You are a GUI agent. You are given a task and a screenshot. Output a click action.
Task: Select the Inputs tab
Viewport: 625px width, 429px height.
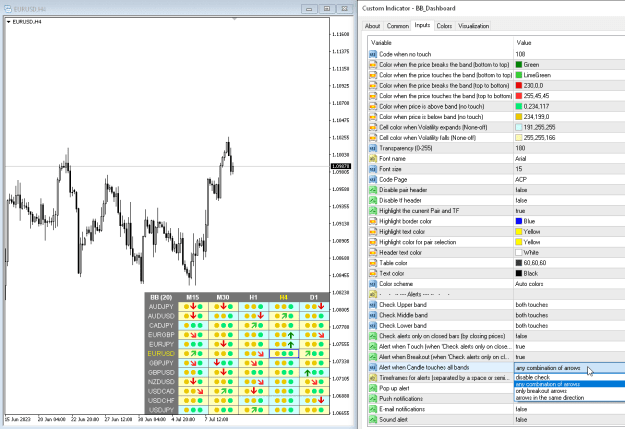(x=422, y=25)
